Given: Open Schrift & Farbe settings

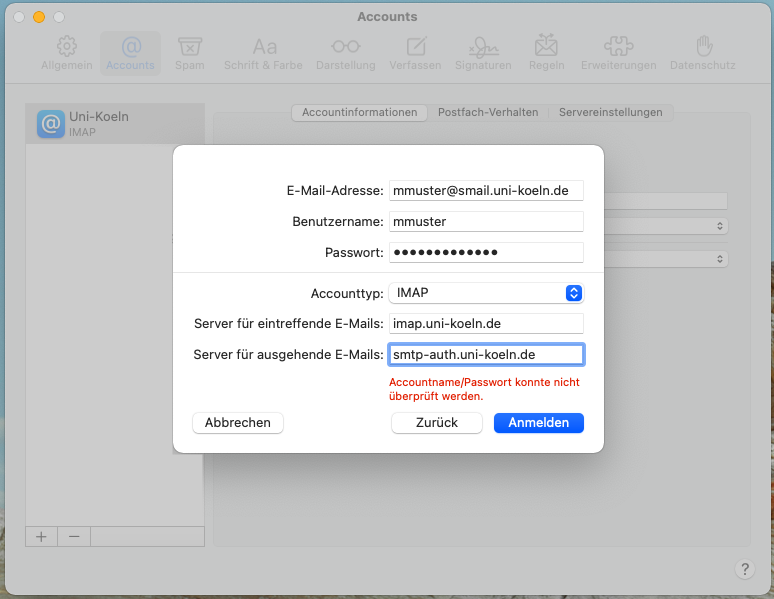Looking at the screenshot, I should pos(263,53).
